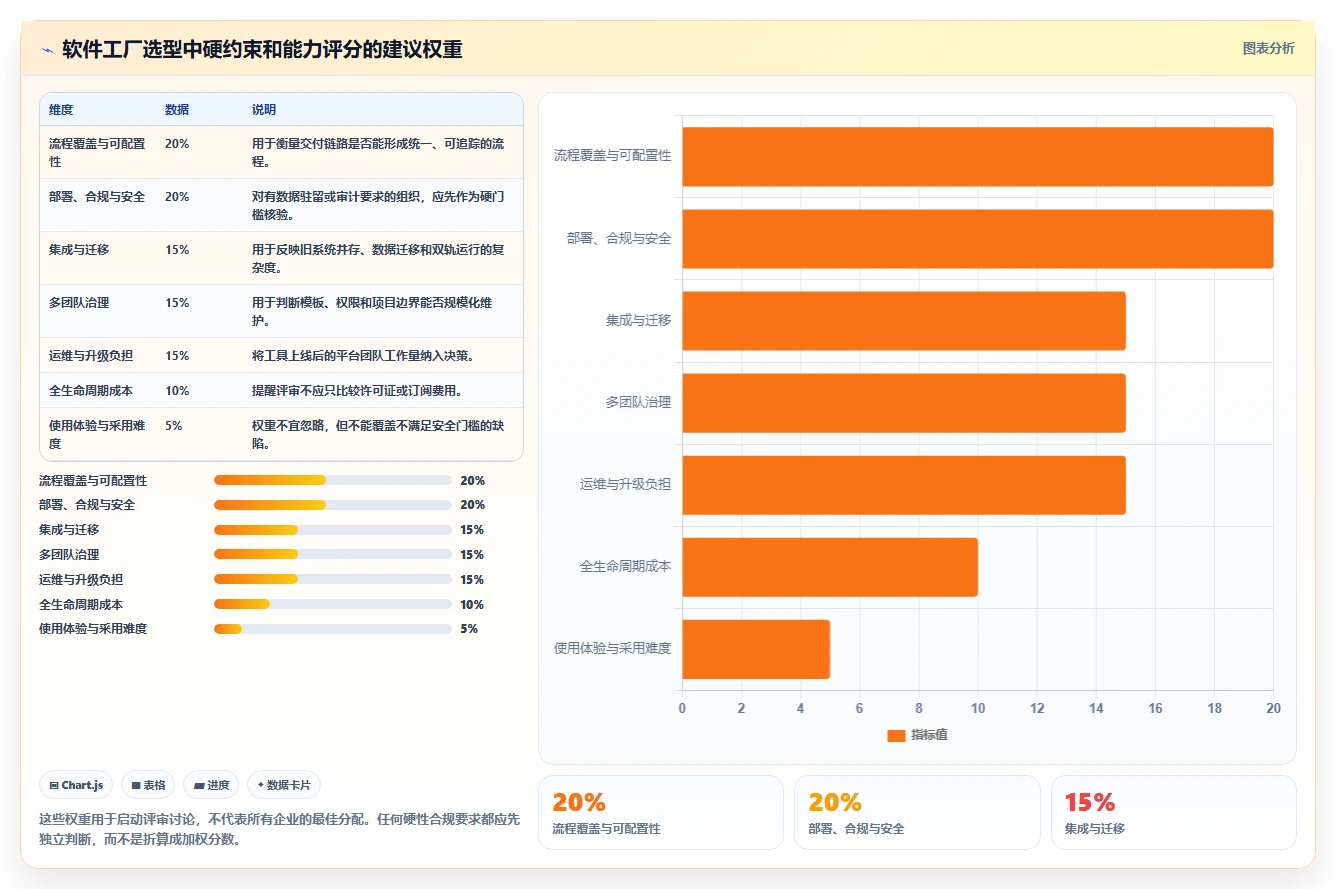This screenshot has width=1336, height=889.
Task: Select 流程覆盖与可配置性 table row cell
Action: pyautogui.click(x=98, y=152)
